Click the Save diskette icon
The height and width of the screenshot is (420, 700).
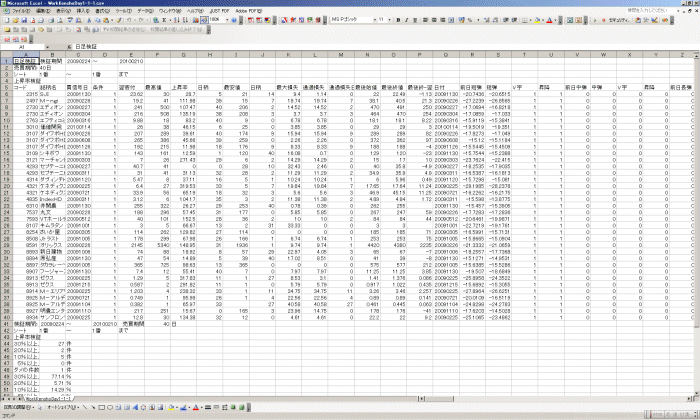pos(24,20)
